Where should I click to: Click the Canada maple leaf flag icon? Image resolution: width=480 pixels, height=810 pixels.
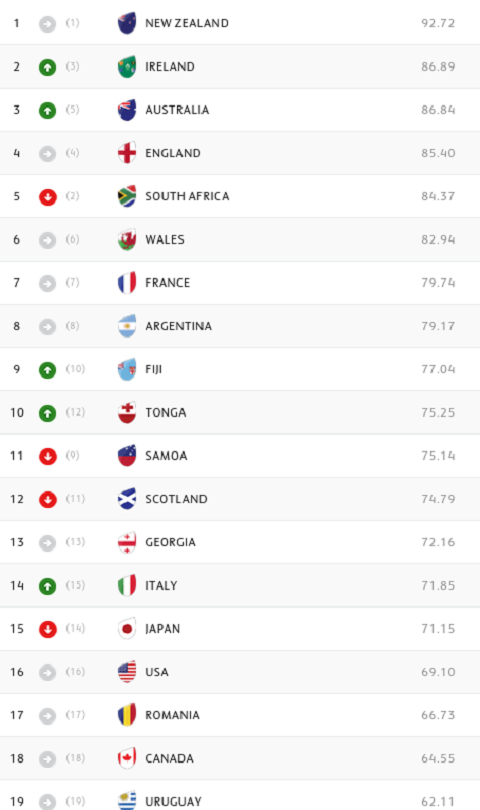[127, 758]
